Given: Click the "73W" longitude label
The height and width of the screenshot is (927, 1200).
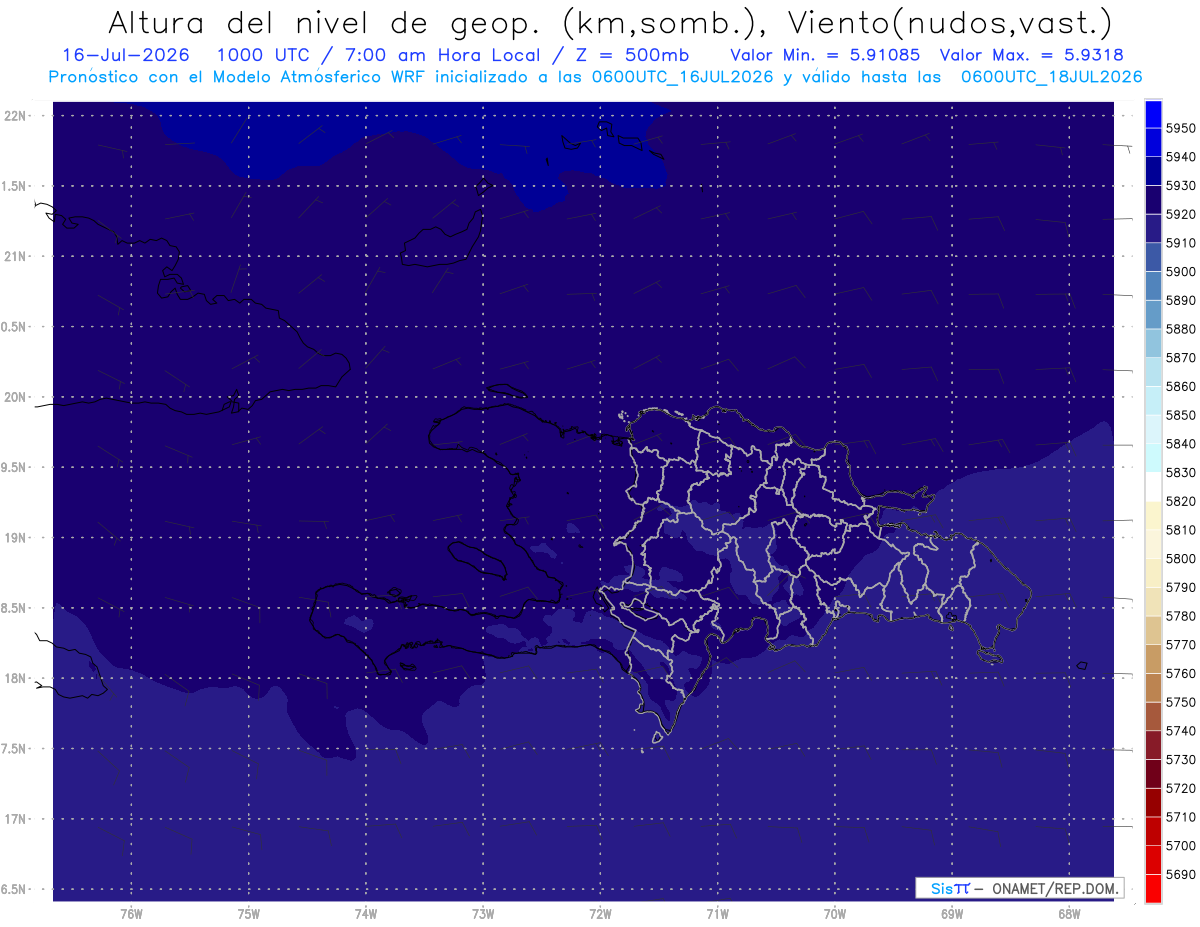Looking at the screenshot, I should coord(483,914).
